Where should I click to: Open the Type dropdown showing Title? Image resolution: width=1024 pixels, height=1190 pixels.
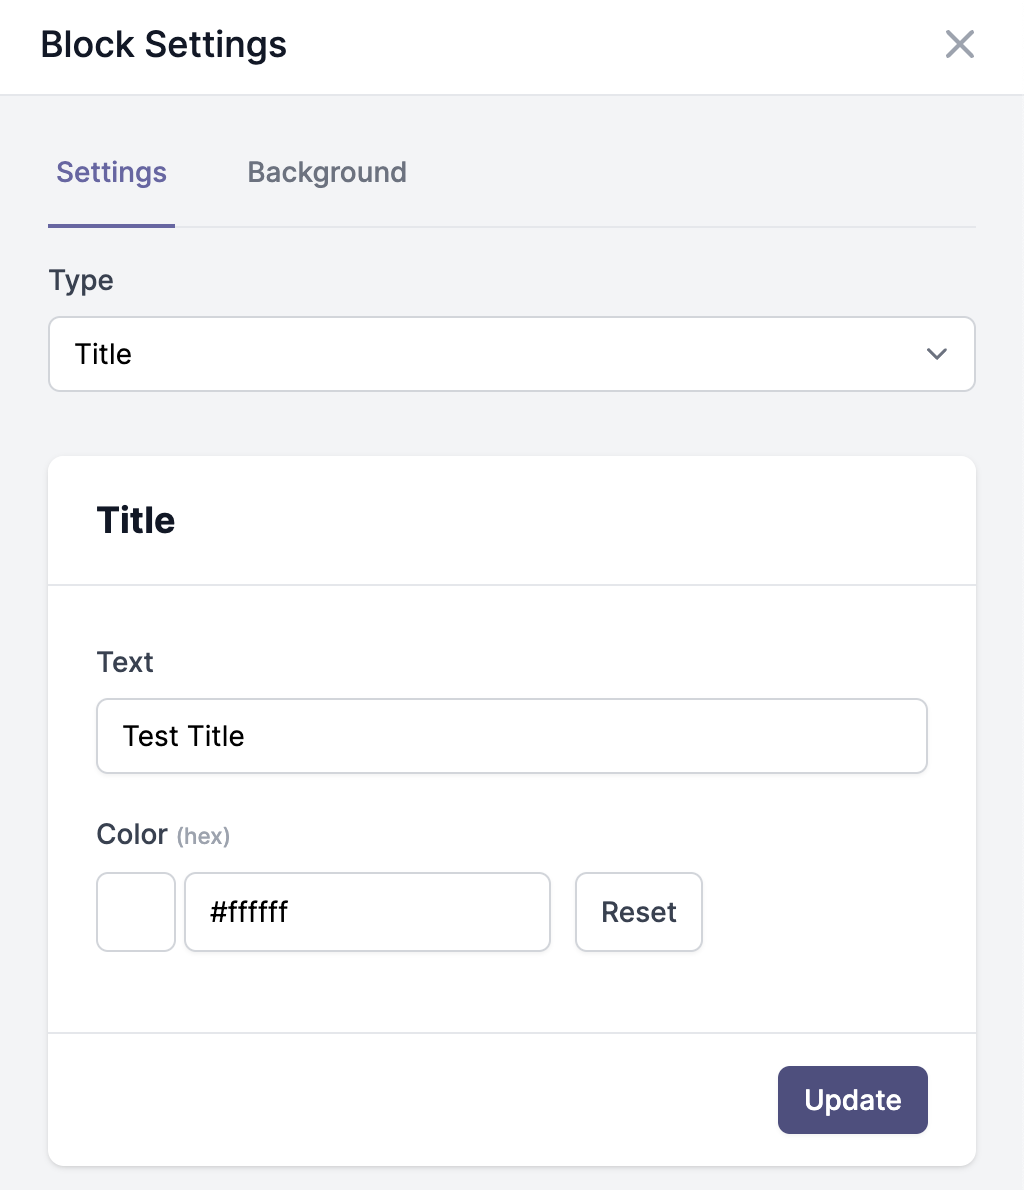coord(512,354)
